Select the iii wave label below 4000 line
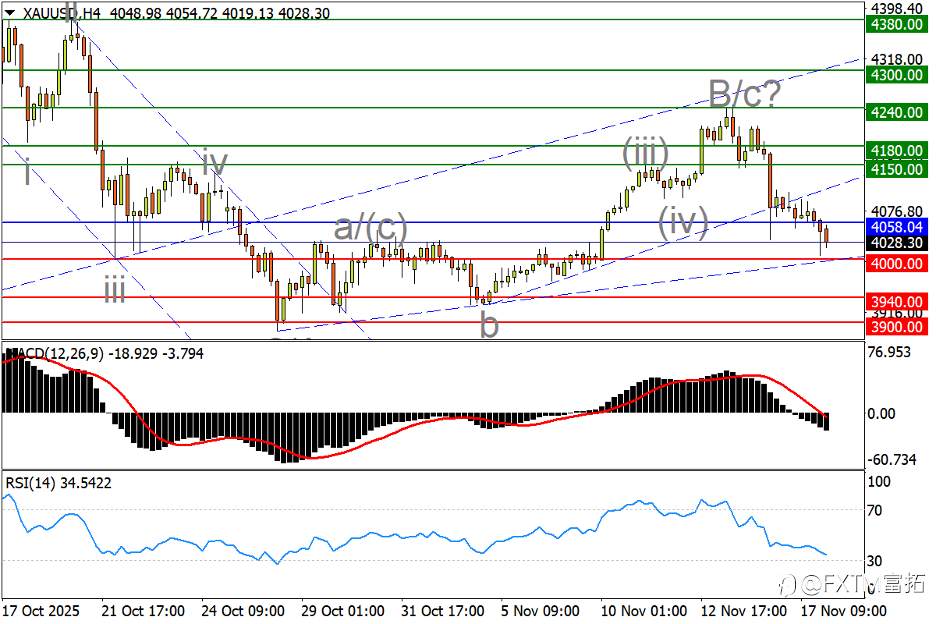Image resolution: width=936 pixels, height=624 pixels. click(115, 290)
